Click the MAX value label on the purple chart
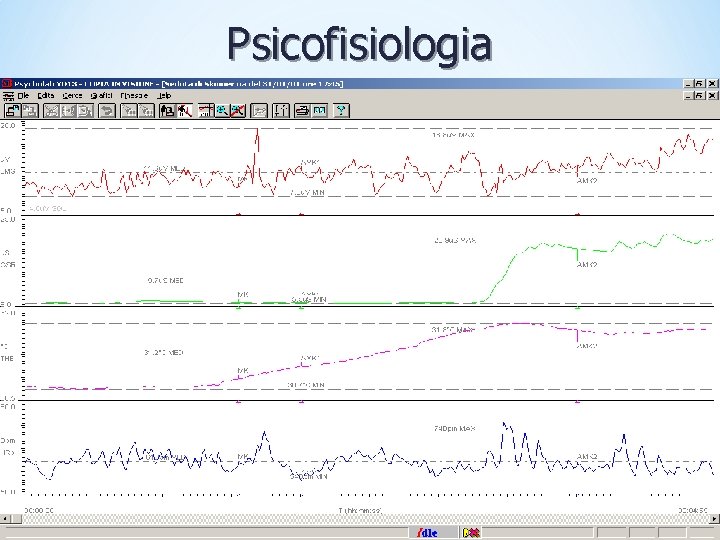Image resolution: width=720 pixels, height=540 pixels. [453, 330]
